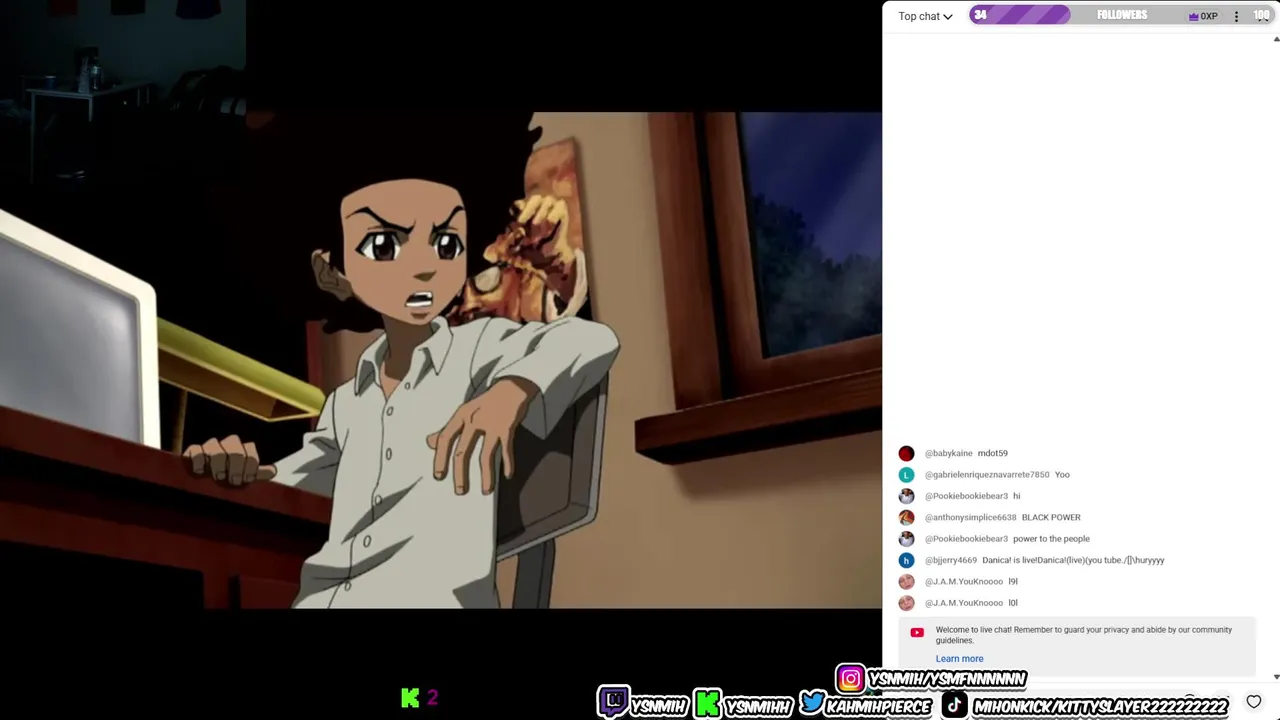This screenshot has height=720, width=1280.
Task: Click bjjerry4669's blue avatar
Action: click(906, 560)
